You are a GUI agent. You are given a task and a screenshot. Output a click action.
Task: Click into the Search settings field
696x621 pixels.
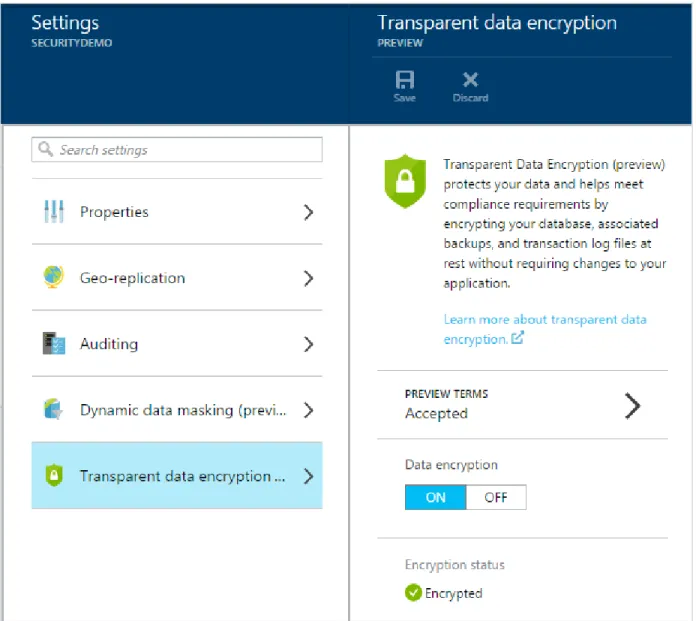pos(177,150)
